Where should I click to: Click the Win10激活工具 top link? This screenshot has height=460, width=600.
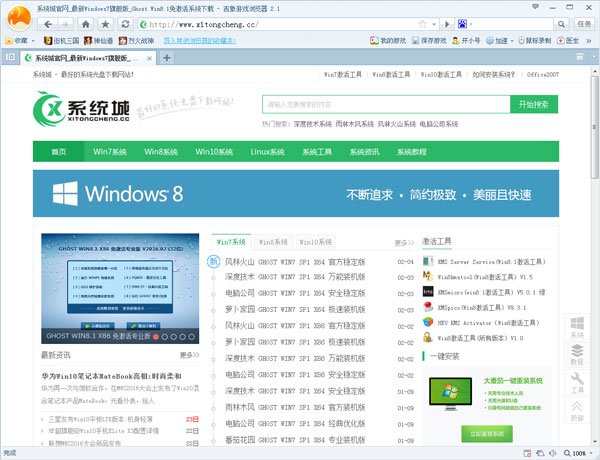pos(441,75)
